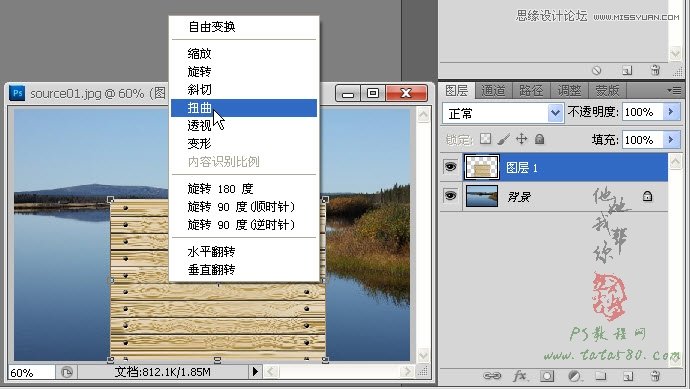Open the Layers panel options menu icon
This screenshot has width=690, height=389.
coord(674,90)
